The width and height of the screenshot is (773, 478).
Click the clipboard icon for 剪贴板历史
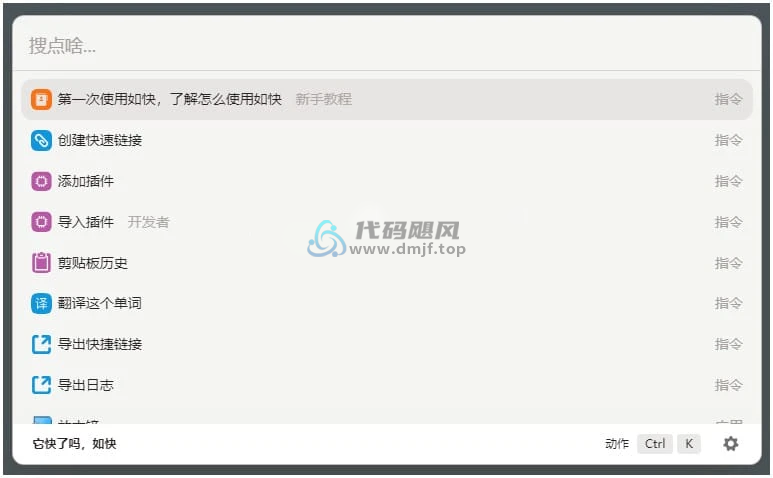click(41, 263)
